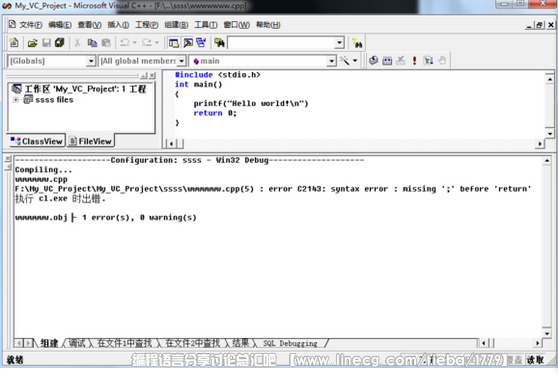This screenshot has height=377, width=558.
Task: Click the Cut scissors icon
Action: (x=77, y=43)
